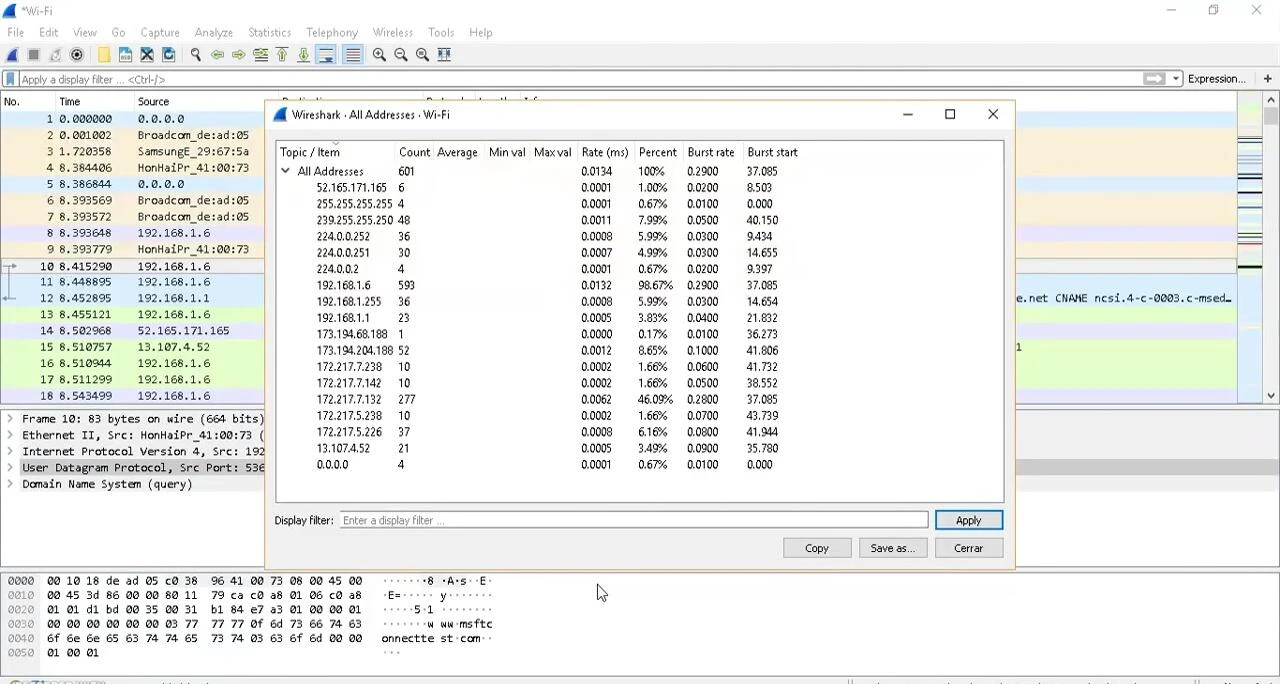Open the Wireless menu
The width and height of the screenshot is (1280, 684).
(392, 32)
